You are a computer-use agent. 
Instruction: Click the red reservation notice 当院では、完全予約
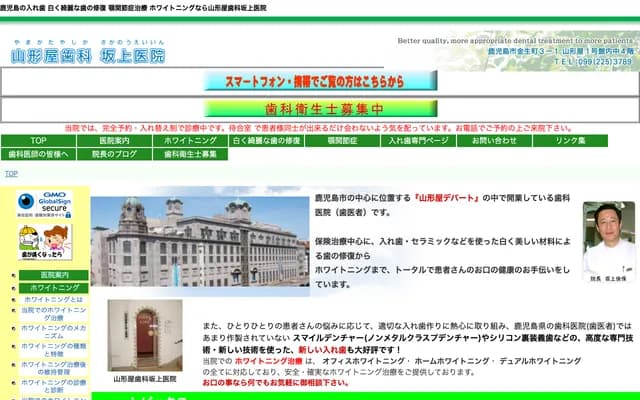coord(318,128)
